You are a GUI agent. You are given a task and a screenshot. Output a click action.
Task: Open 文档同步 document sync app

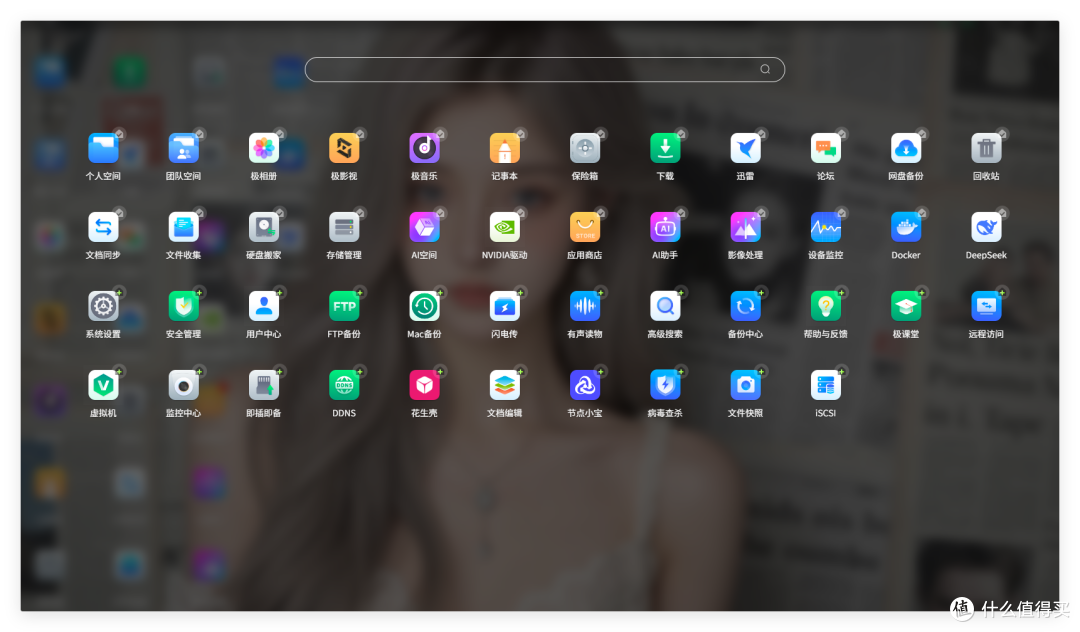point(103,227)
